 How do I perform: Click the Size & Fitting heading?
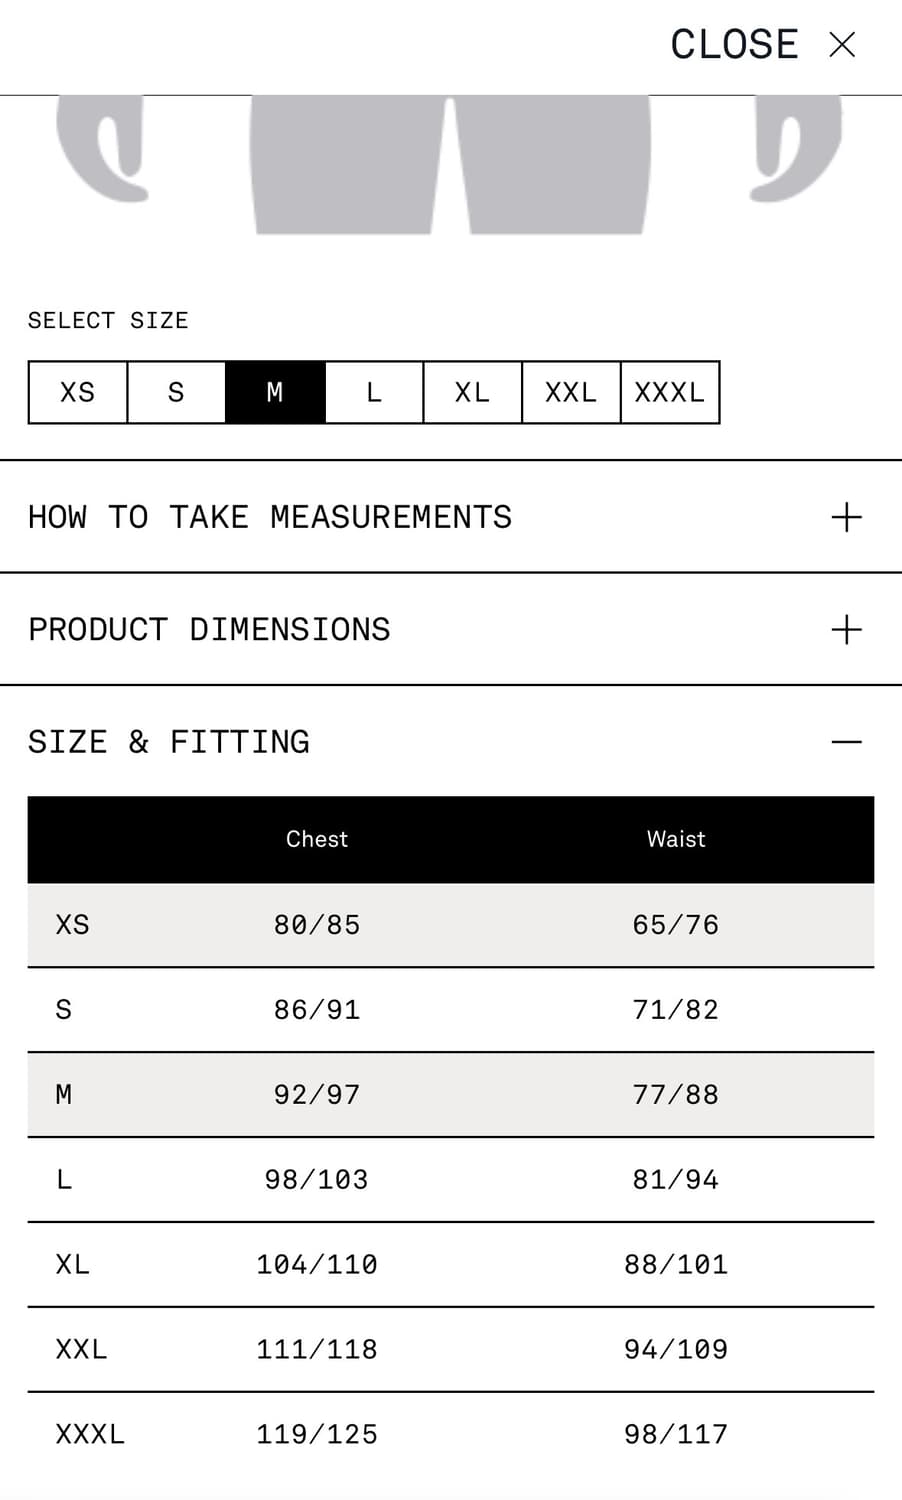tap(169, 742)
